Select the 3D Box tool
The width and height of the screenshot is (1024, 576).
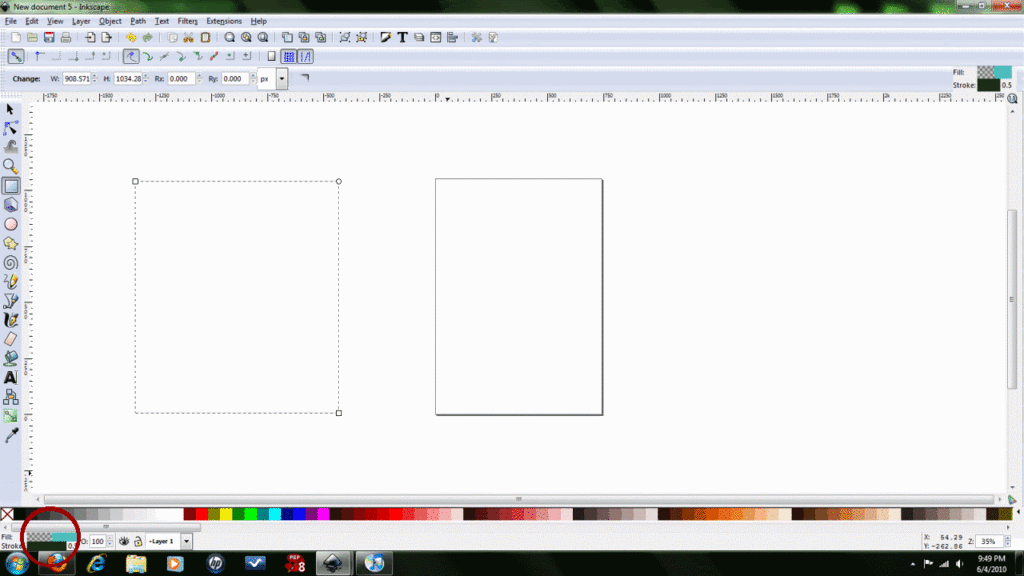pos(10,205)
